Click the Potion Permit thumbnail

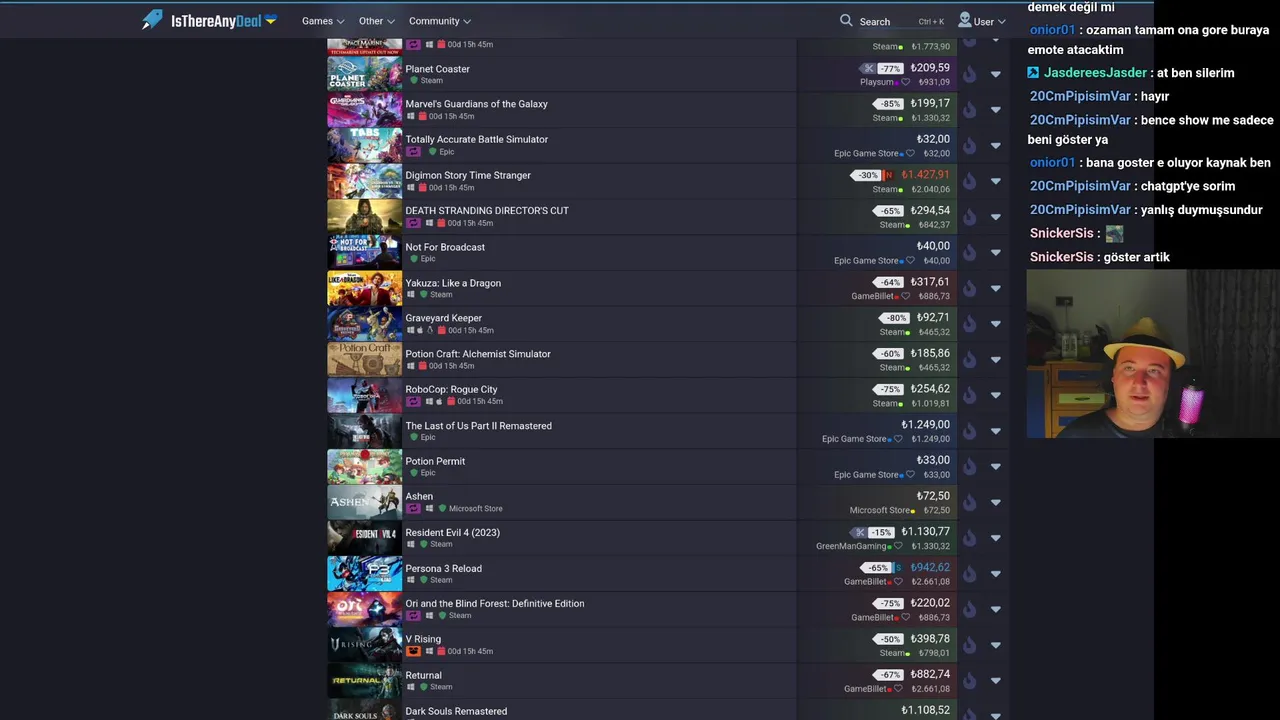(364, 467)
